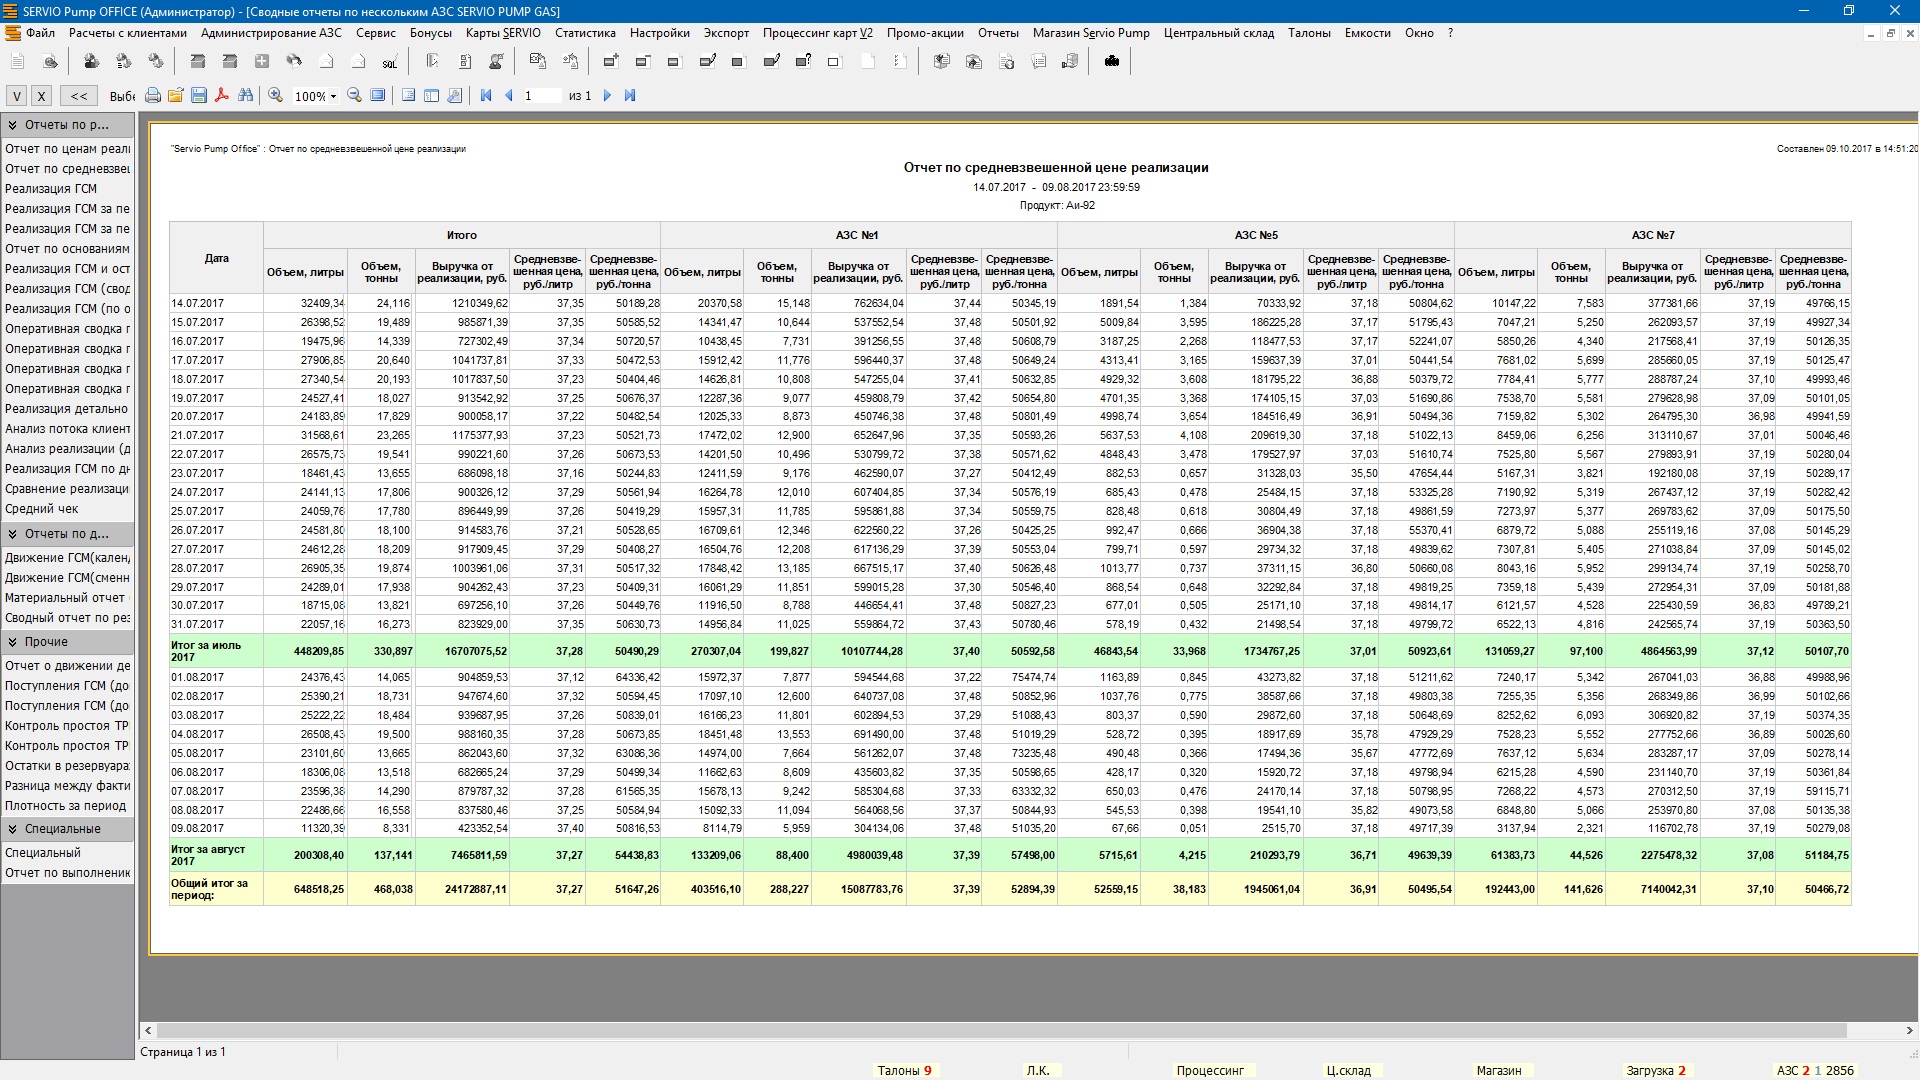Open the SQL toolbar icon

pos(389,62)
